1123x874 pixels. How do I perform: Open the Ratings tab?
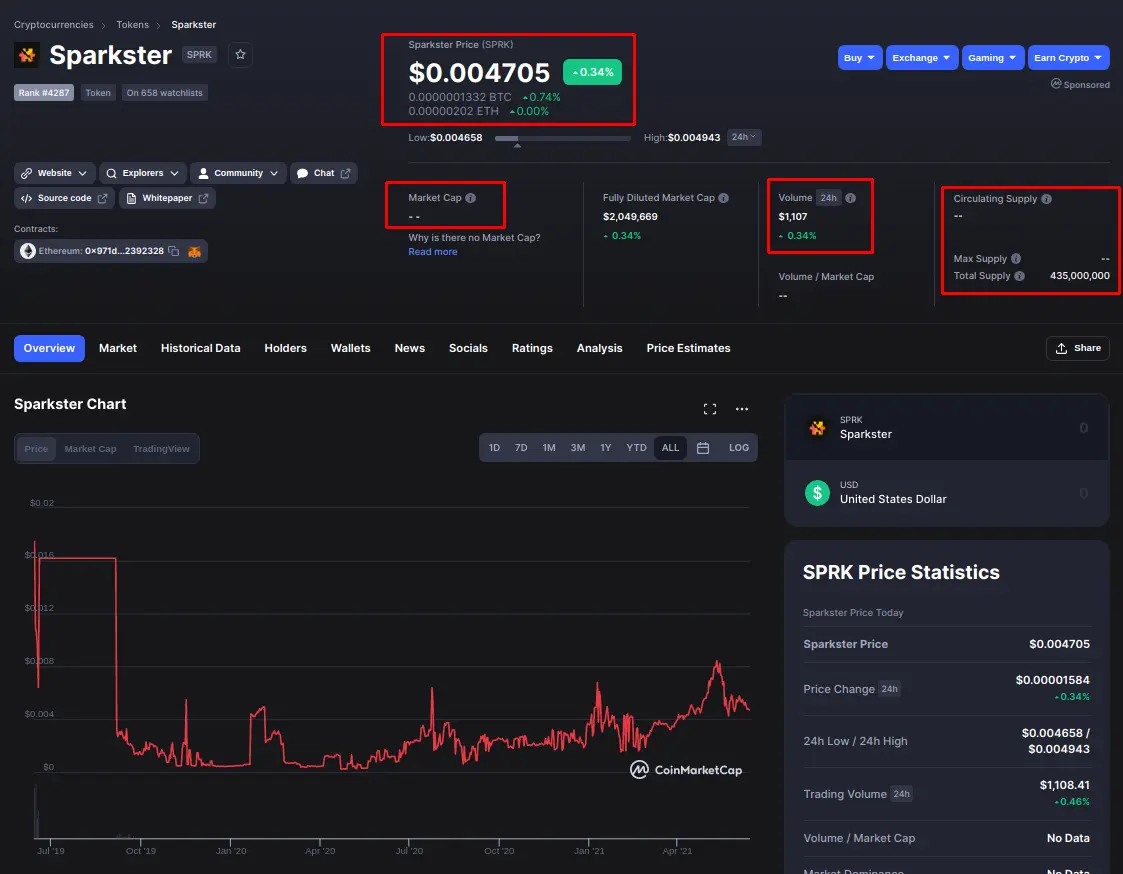pyautogui.click(x=532, y=348)
